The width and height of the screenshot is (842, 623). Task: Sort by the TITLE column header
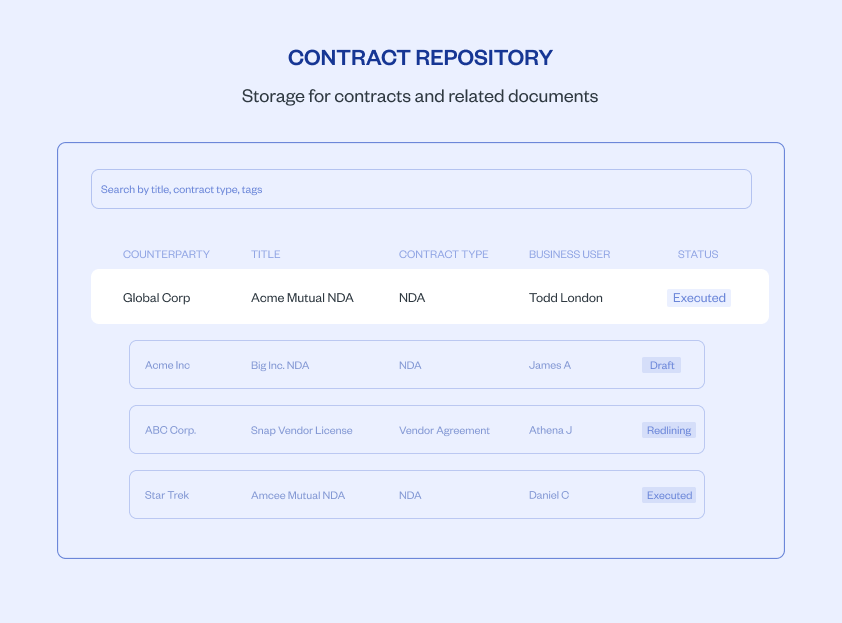(265, 254)
